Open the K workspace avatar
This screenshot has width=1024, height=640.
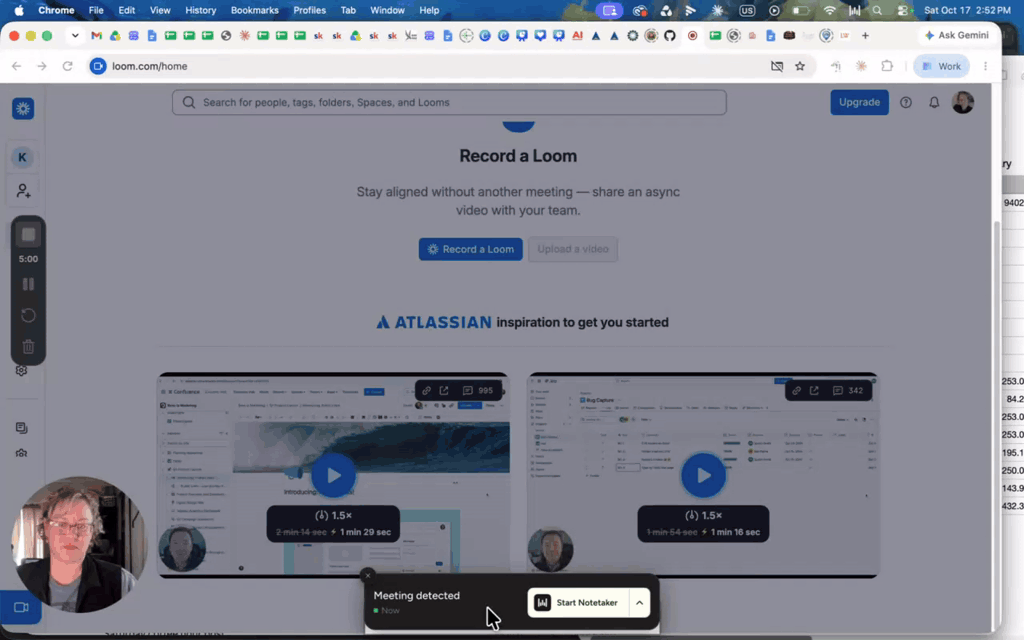pos(22,157)
